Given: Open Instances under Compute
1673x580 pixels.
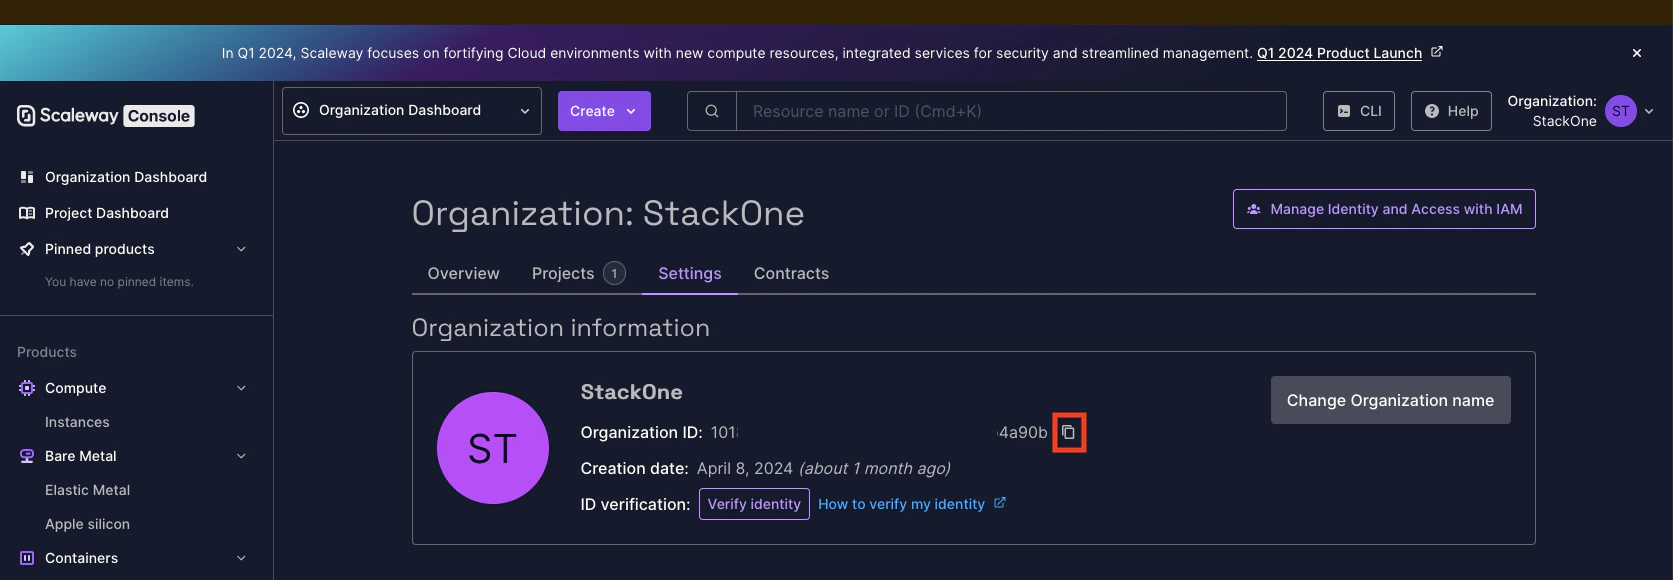Looking at the screenshot, I should tap(77, 422).
